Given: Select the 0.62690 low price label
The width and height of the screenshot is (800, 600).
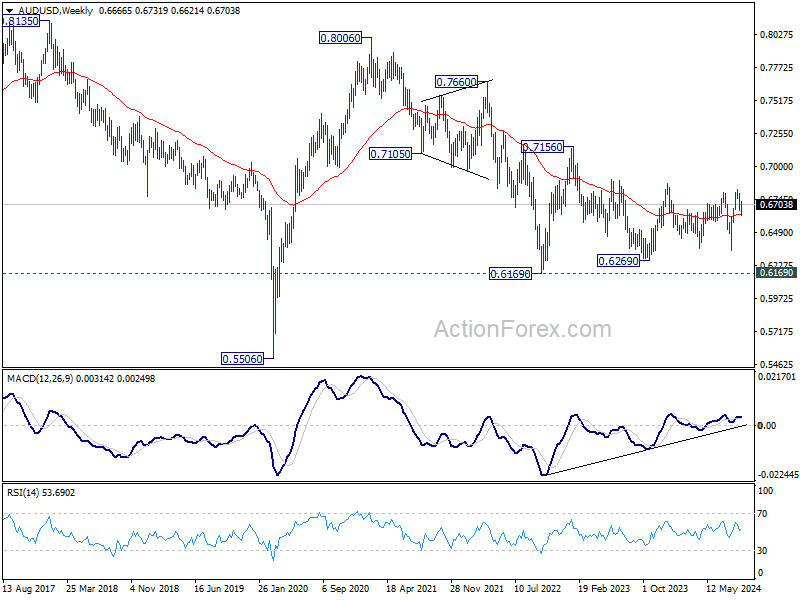Looking at the screenshot, I should pyautogui.click(x=618, y=261).
